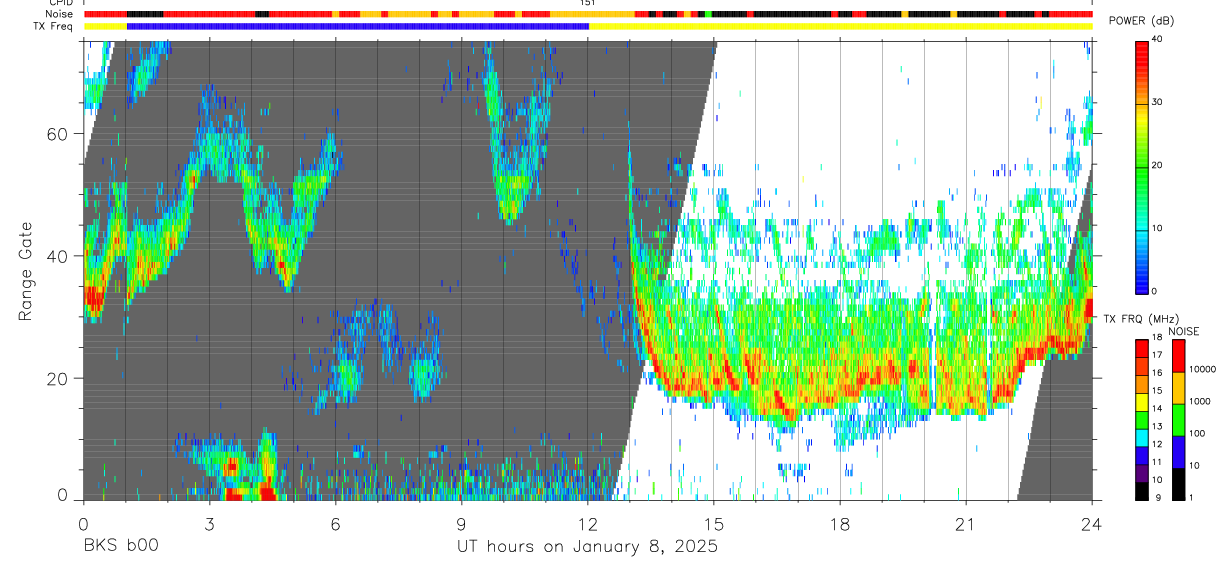Image resolution: width=1228 pixels, height=567 pixels.
Task: Click the 40 tick on Range Gate axis
Action: (60, 256)
